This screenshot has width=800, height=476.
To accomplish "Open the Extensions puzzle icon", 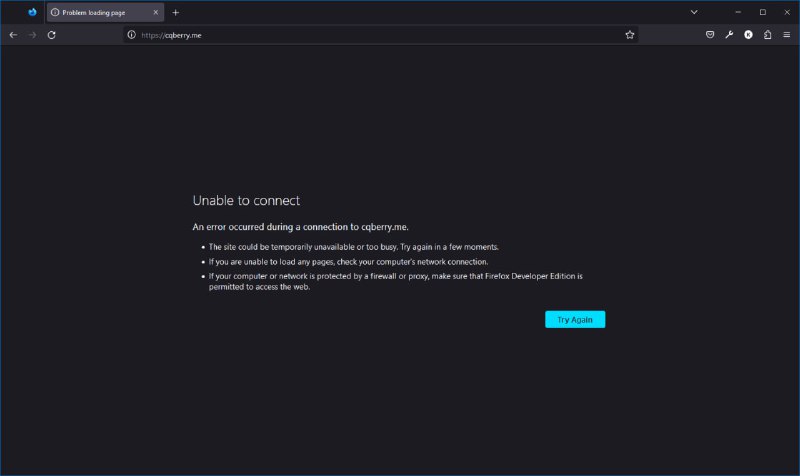I will point(767,34).
